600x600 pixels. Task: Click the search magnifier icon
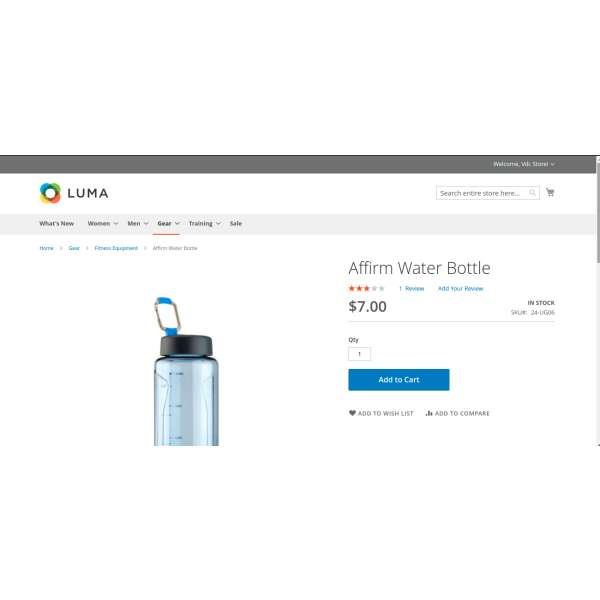pos(532,193)
